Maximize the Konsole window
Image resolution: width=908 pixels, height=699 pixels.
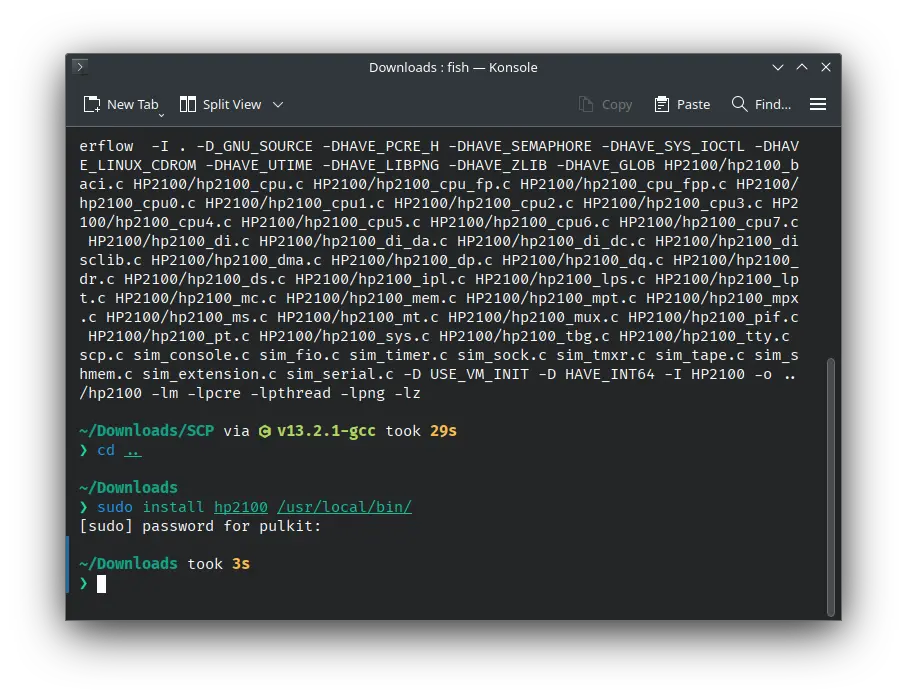click(802, 67)
